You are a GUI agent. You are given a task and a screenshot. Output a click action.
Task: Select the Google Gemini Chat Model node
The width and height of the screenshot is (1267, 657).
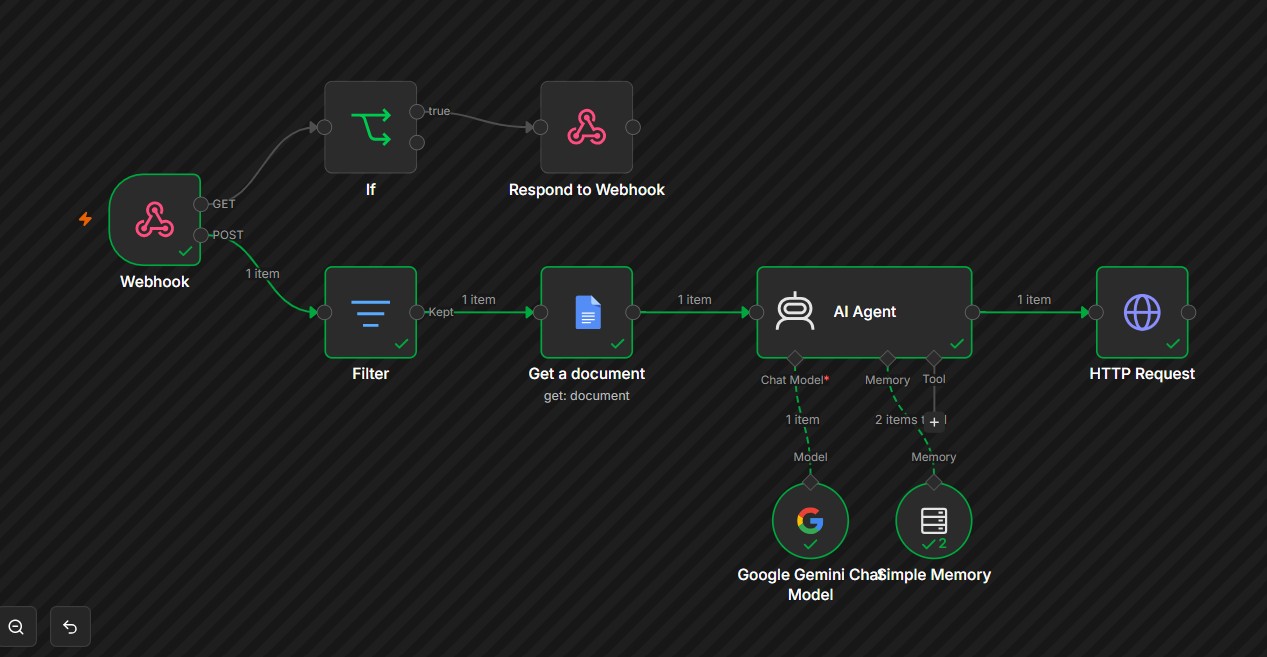click(810, 521)
